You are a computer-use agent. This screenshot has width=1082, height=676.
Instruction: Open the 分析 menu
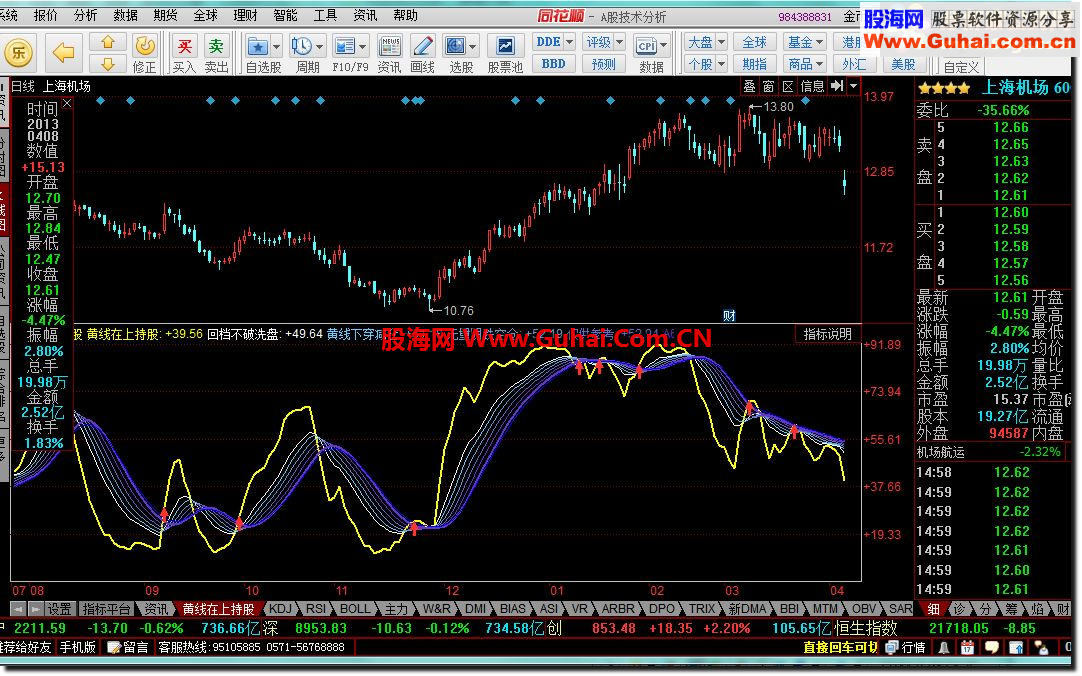86,15
